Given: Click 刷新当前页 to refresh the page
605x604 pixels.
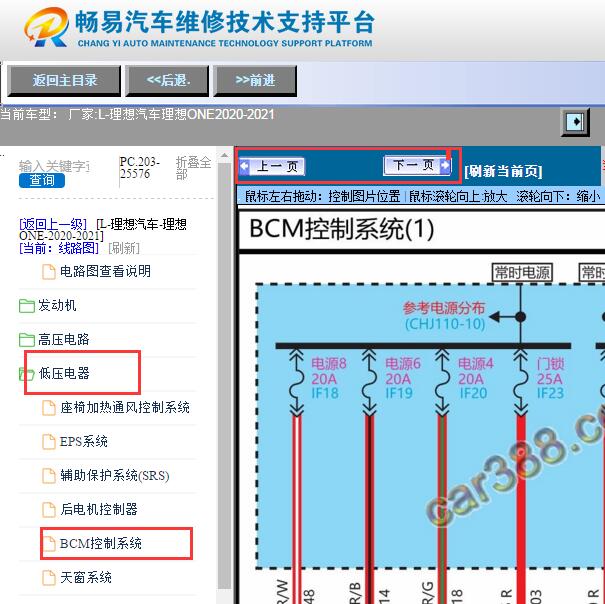Looking at the screenshot, I should [x=504, y=171].
